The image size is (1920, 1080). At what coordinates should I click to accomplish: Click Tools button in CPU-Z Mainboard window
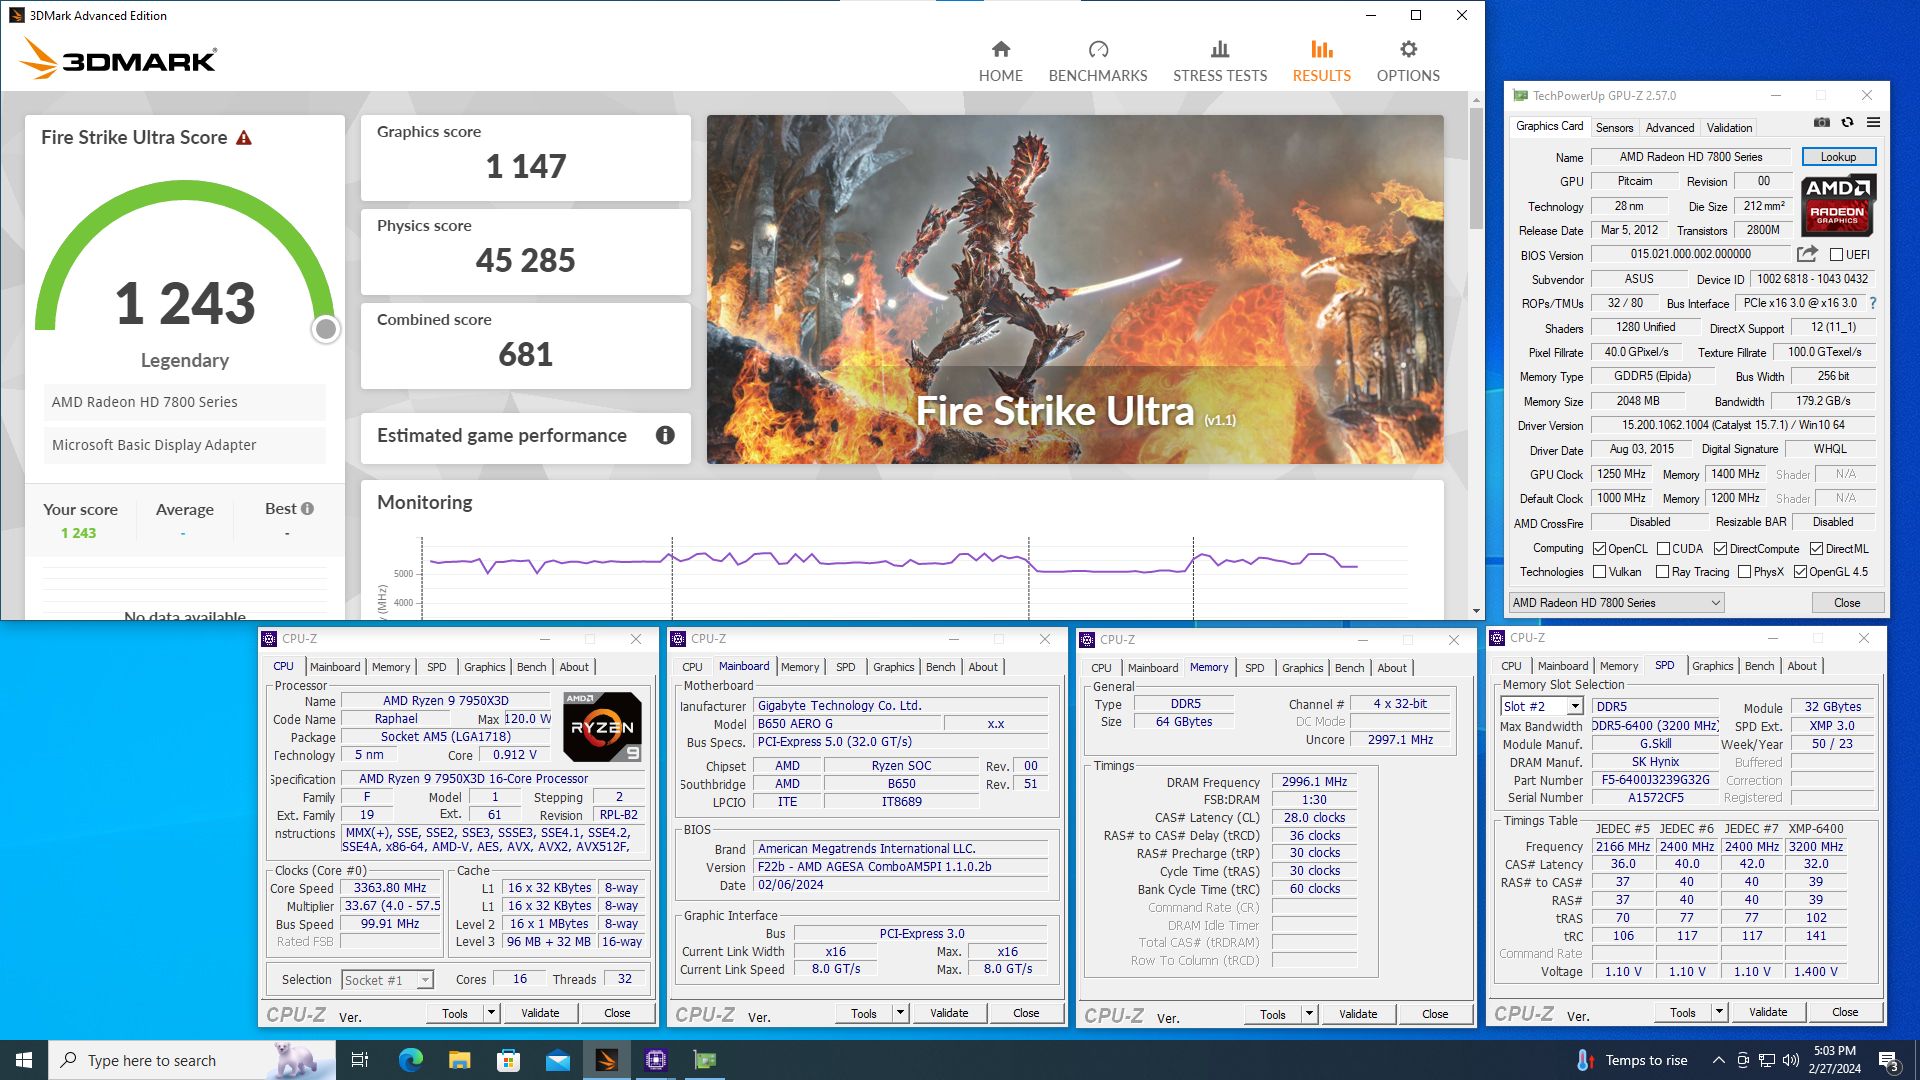pyautogui.click(x=864, y=1013)
